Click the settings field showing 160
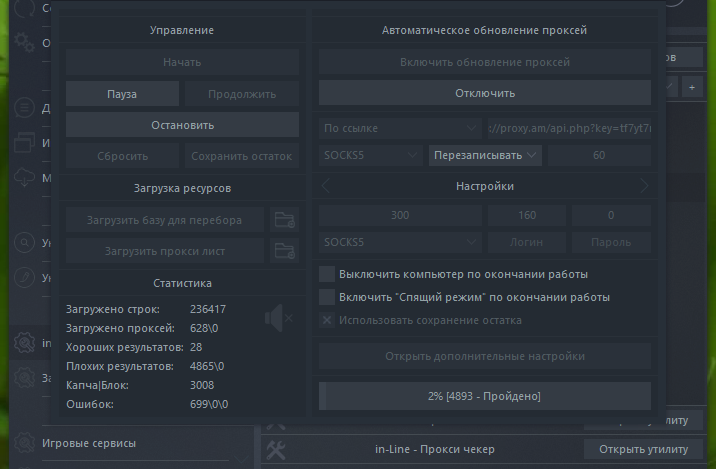The image size is (716, 469). point(527,215)
